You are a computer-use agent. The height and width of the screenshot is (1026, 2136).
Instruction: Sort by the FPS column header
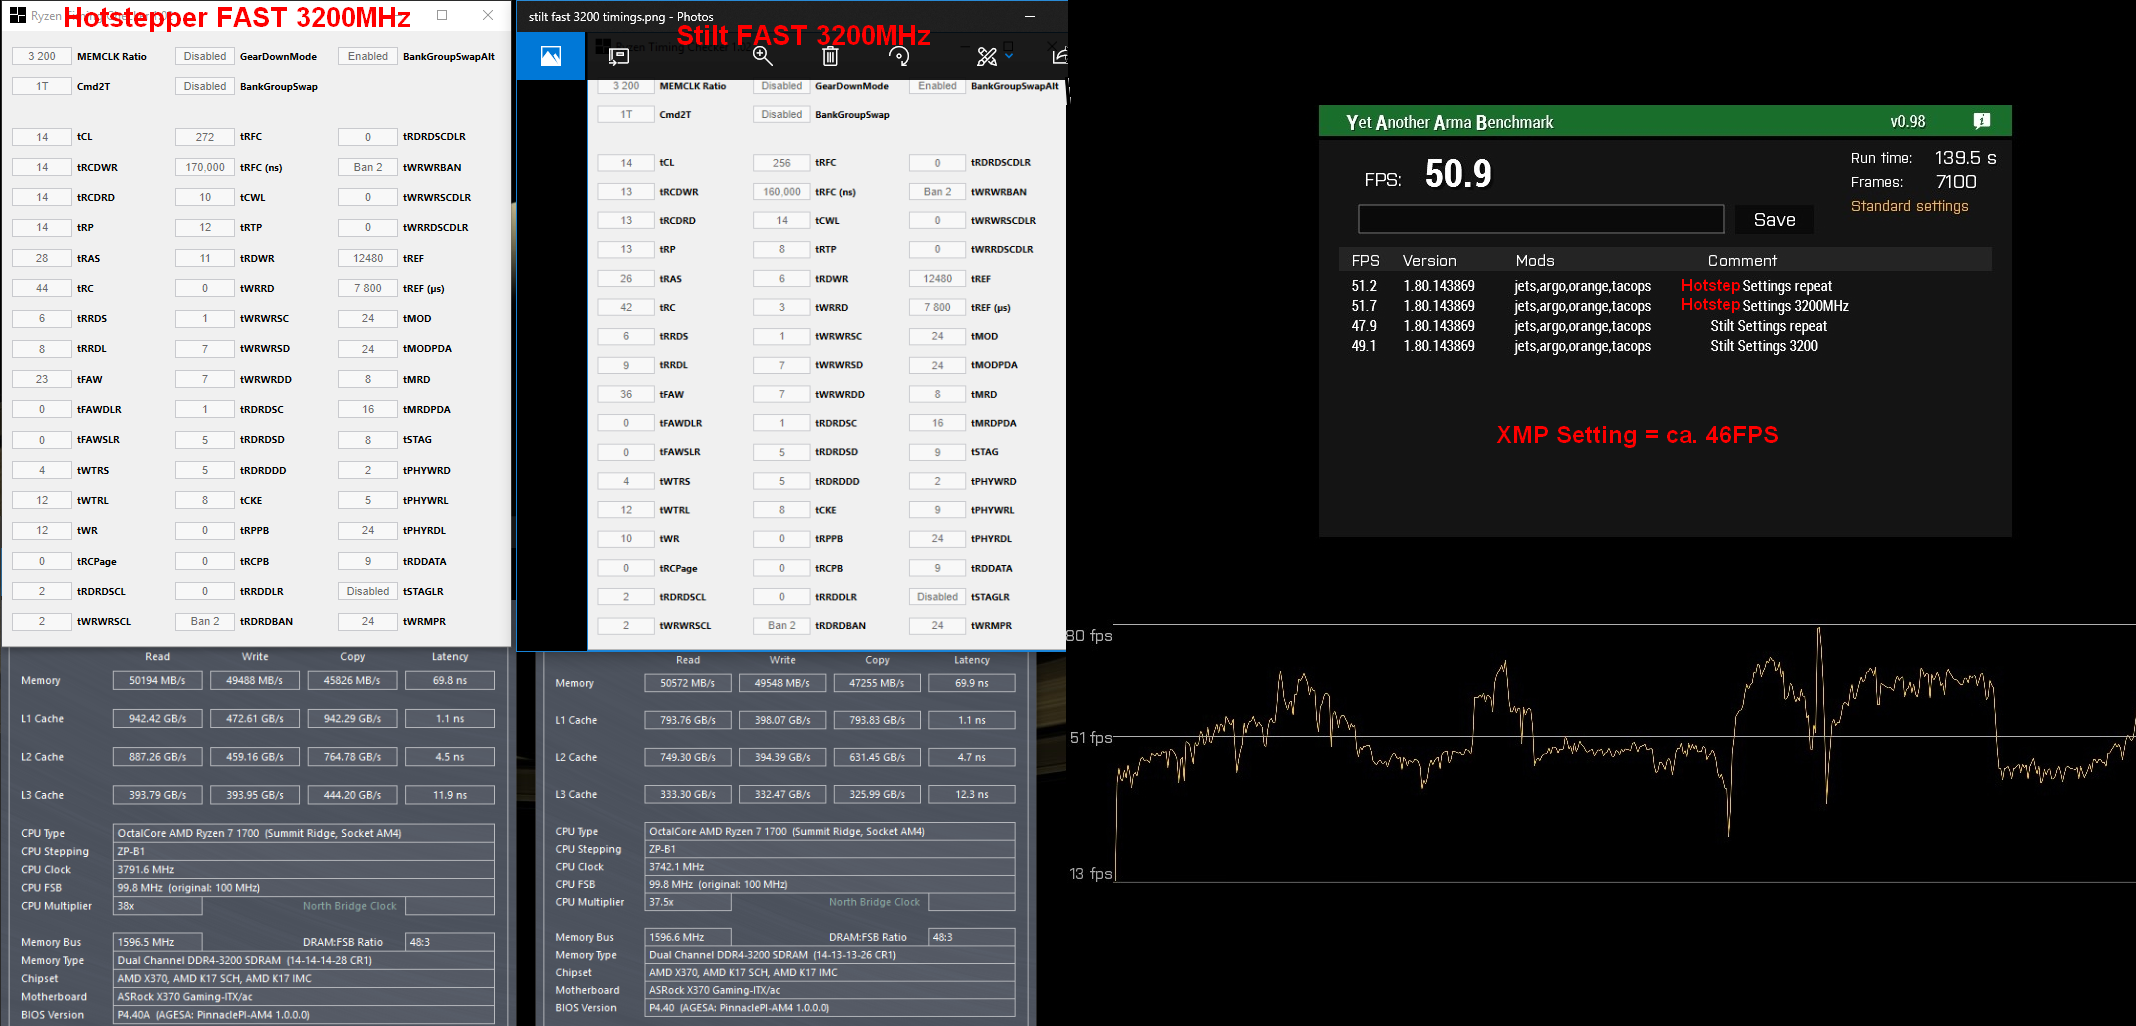[x=1365, y=261]
